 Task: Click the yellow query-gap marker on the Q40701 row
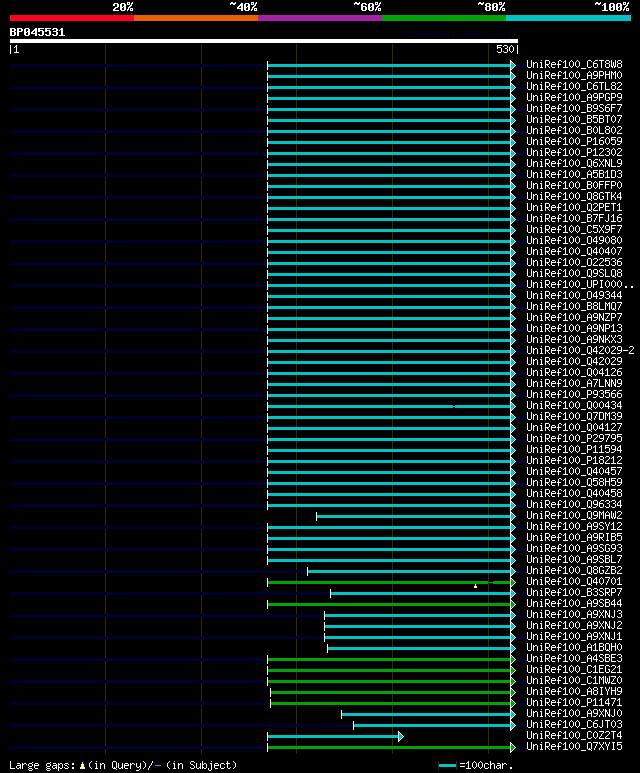pyautogui.click(x=475, y=586)
